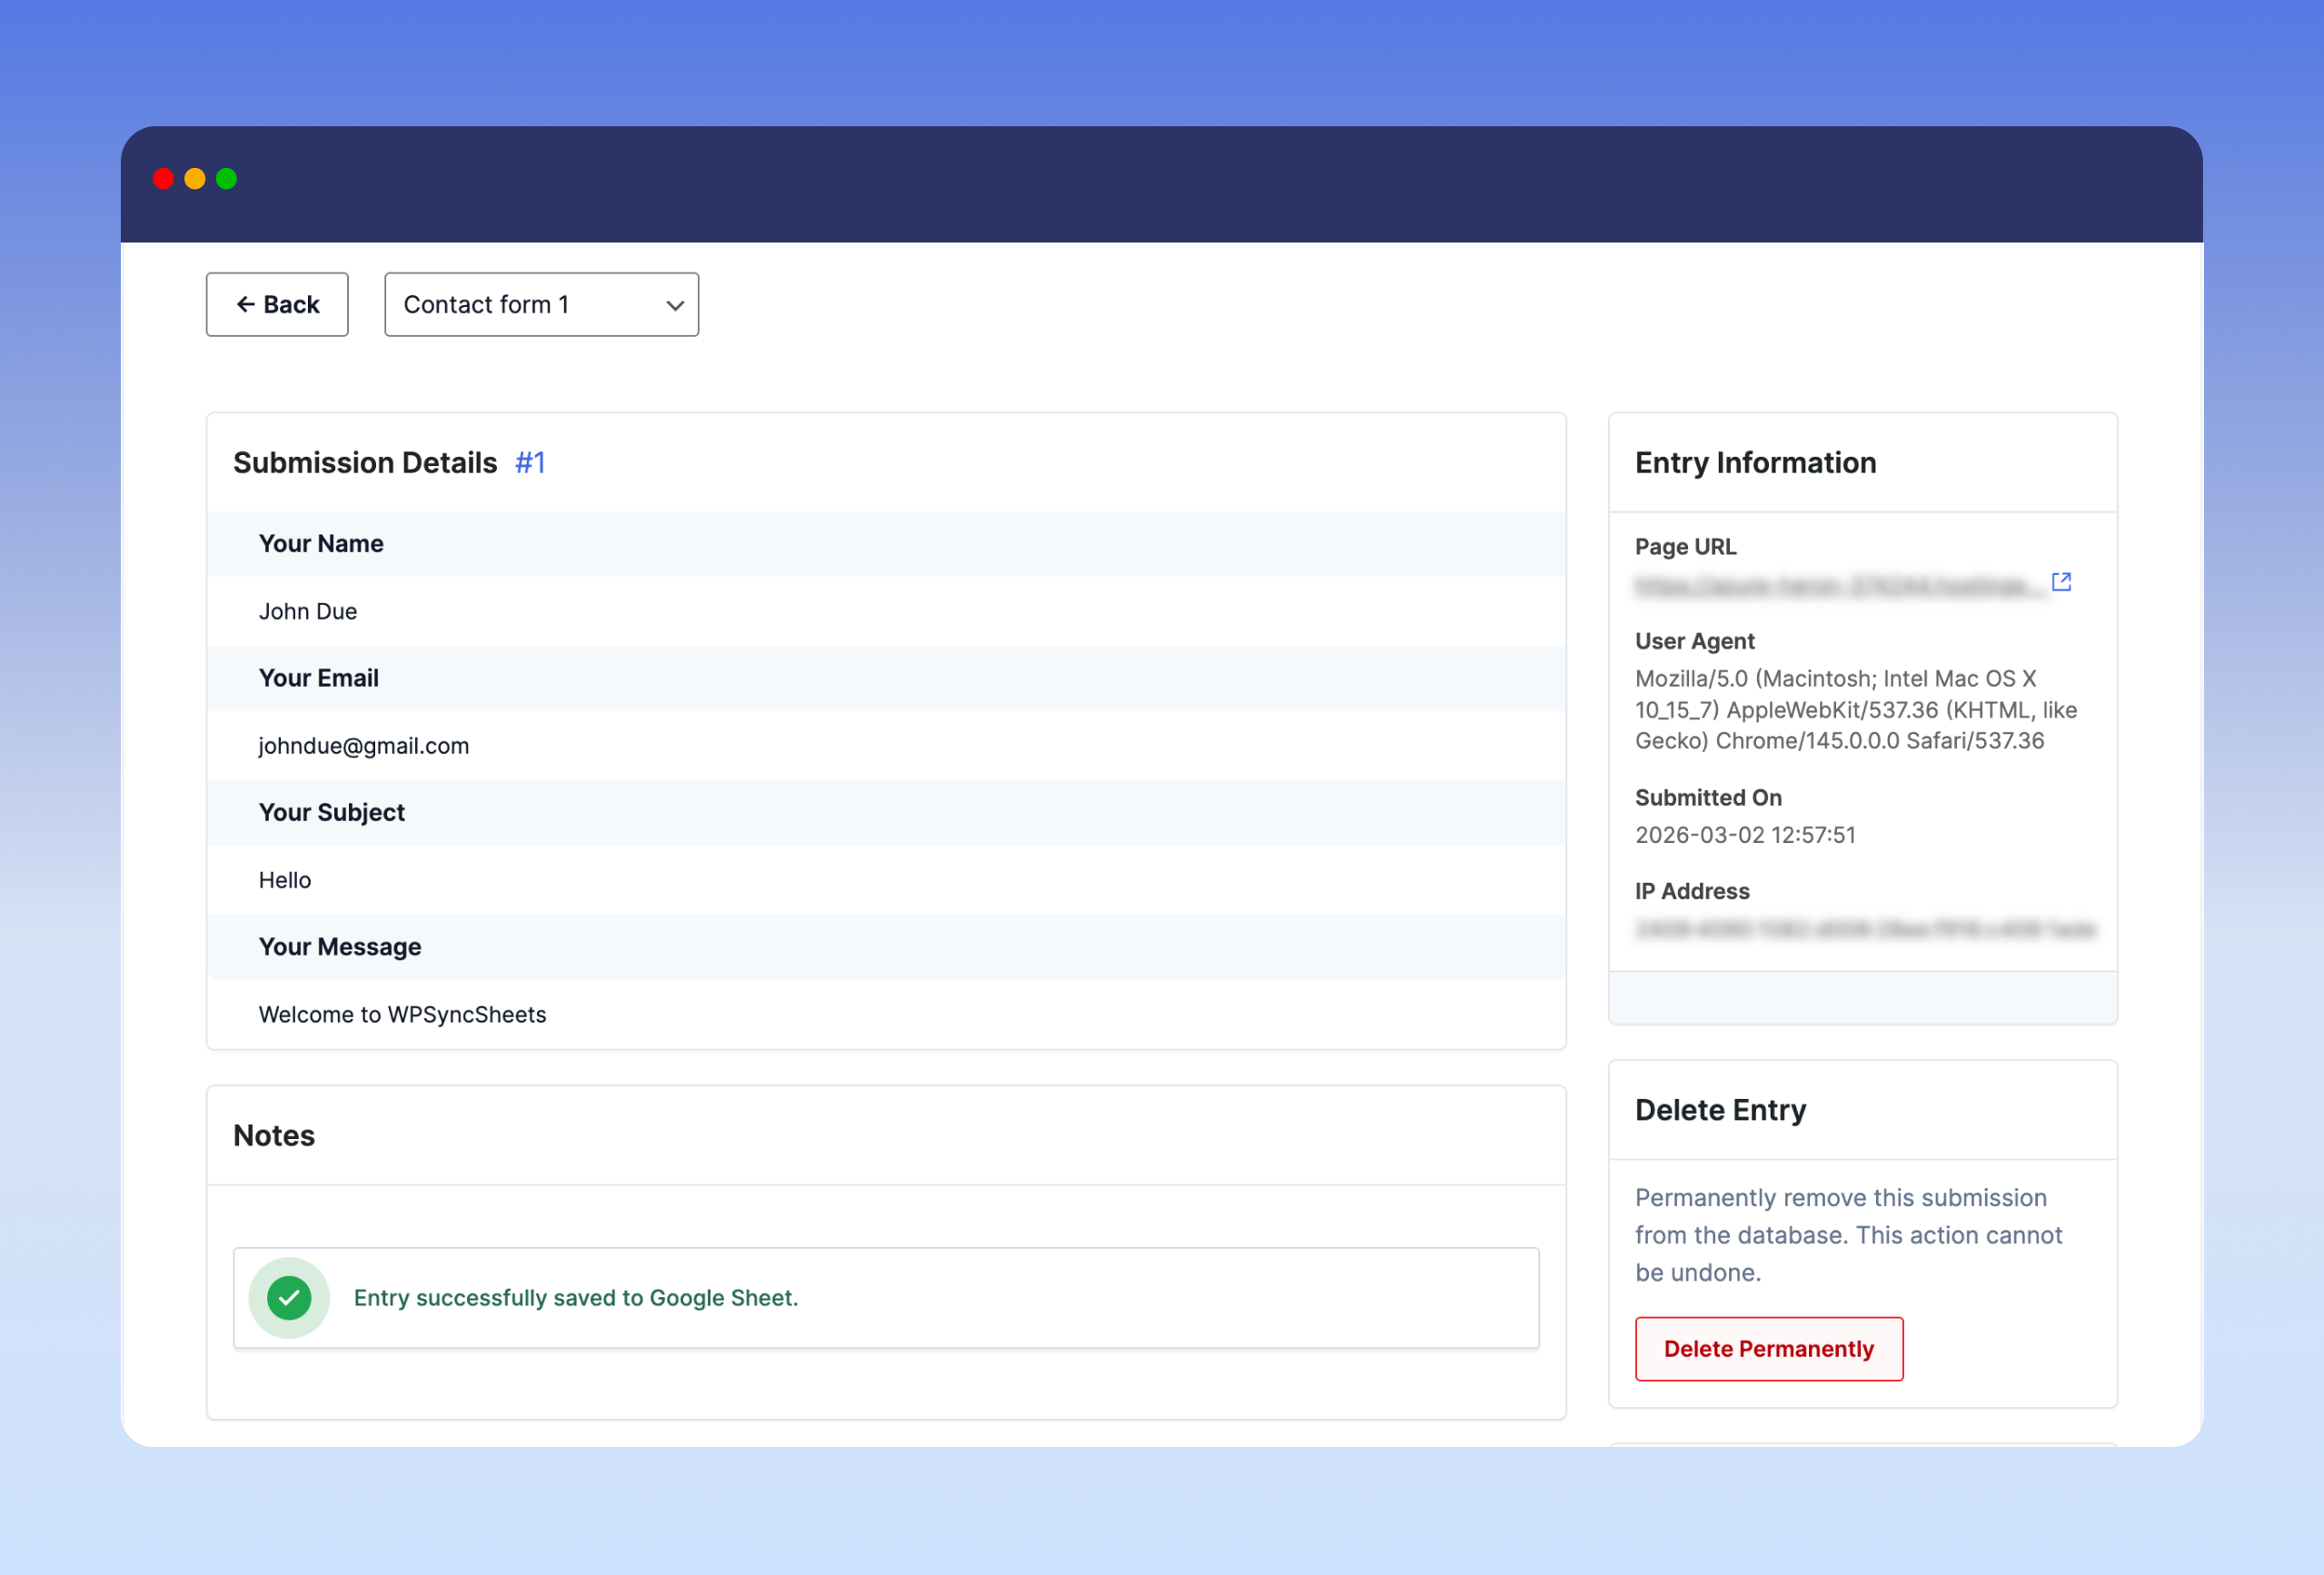The width and height of the screenshot is (2324, 1575).
Task: Click the Delete Permanently button
Action: tap(1768, 1348)
